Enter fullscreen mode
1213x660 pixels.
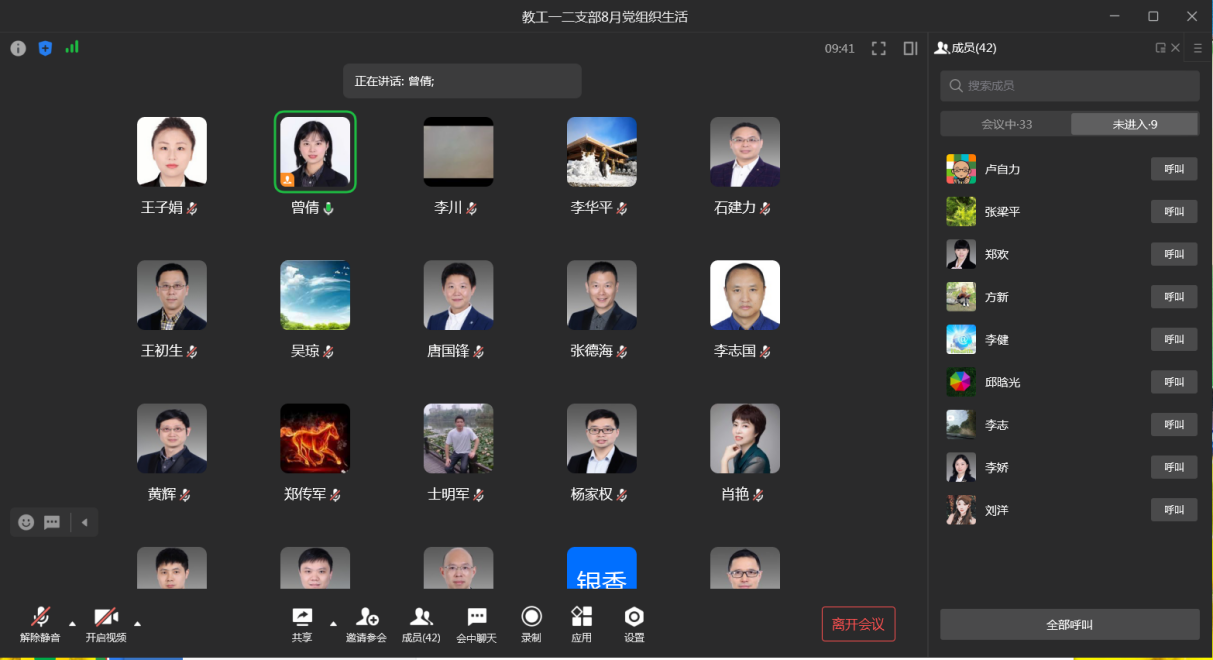pyautogui.click(x=879, y=48)
